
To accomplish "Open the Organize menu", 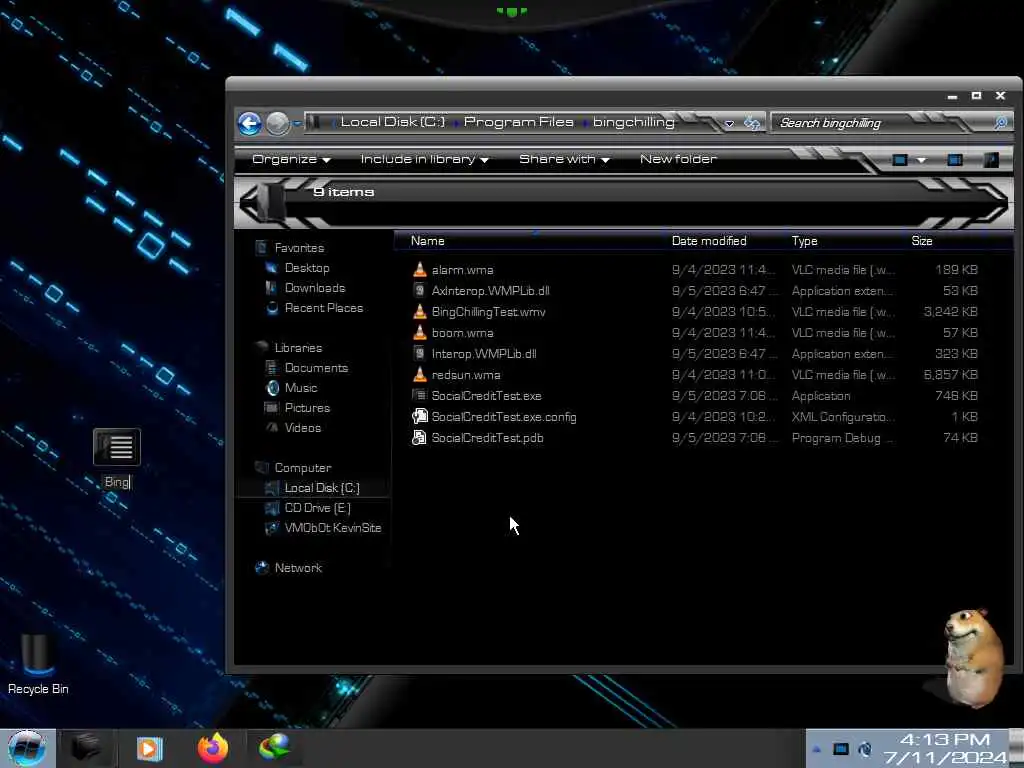I will 291,159.
